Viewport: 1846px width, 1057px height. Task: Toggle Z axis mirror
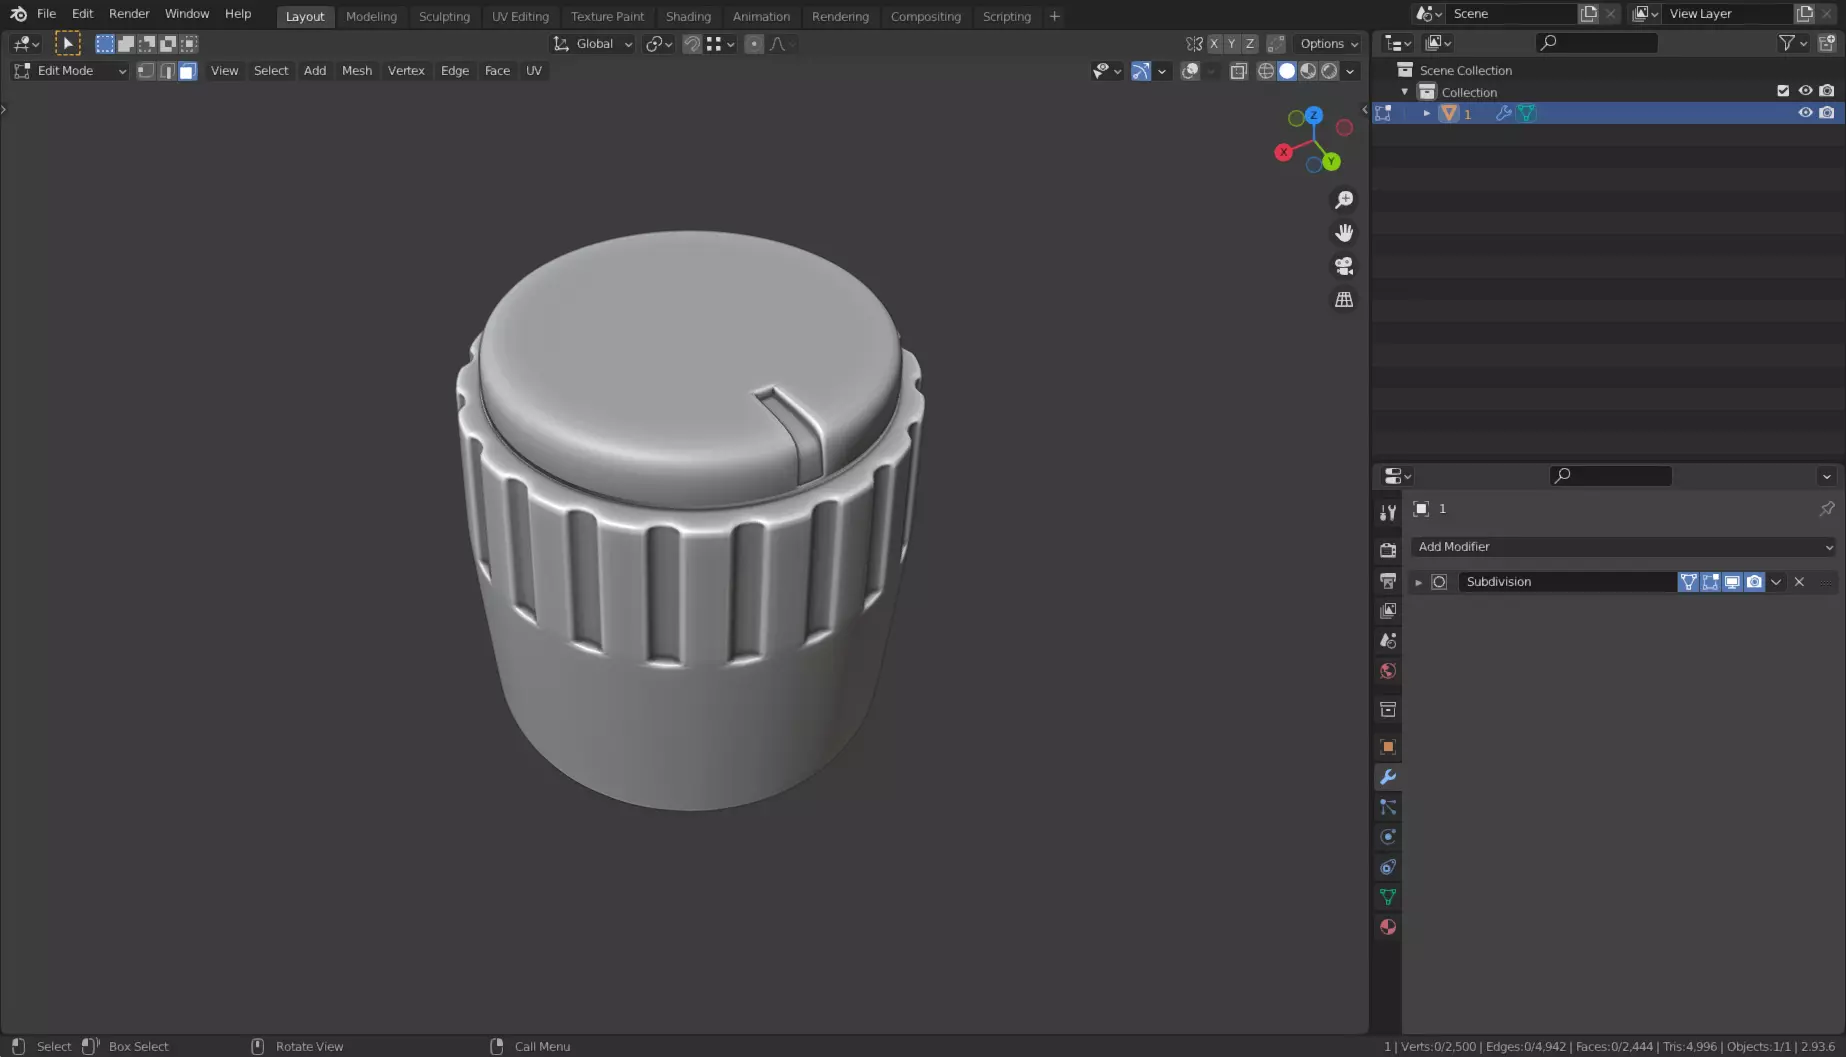(x=1250, y=44)
